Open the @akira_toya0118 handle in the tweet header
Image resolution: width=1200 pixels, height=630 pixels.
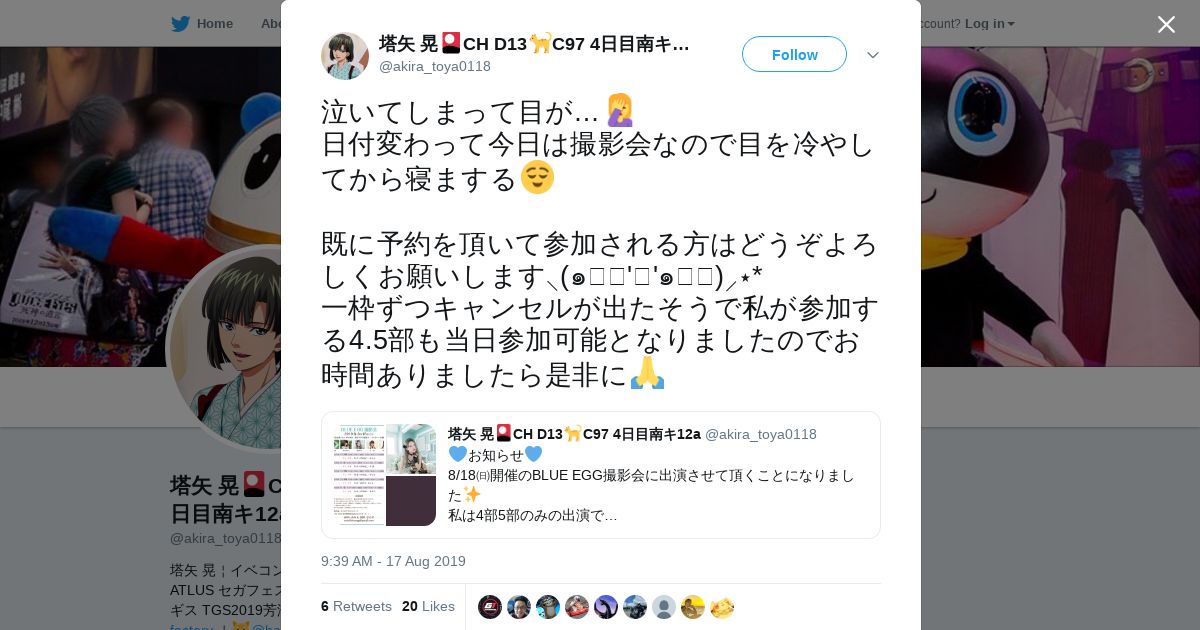click(x=435, y=66)
